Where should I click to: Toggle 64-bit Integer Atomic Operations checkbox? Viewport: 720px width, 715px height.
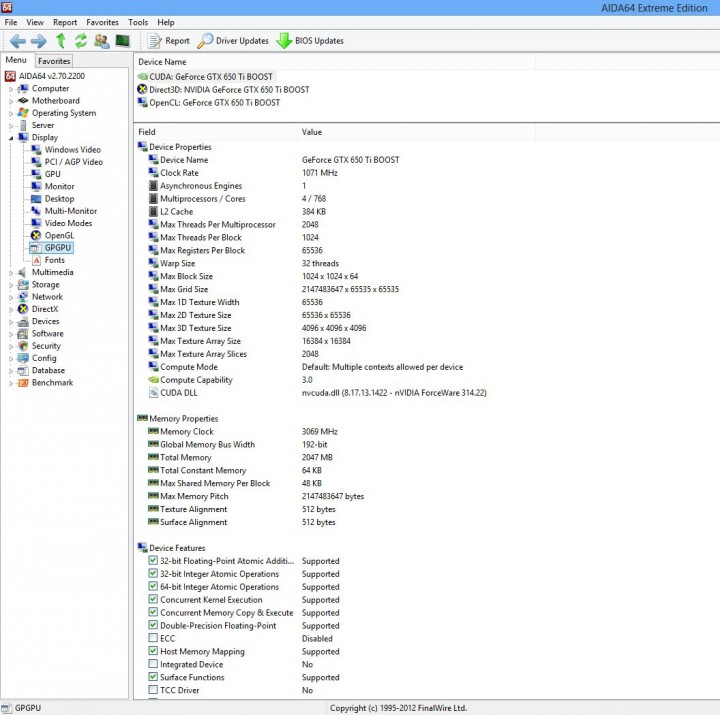153,586
